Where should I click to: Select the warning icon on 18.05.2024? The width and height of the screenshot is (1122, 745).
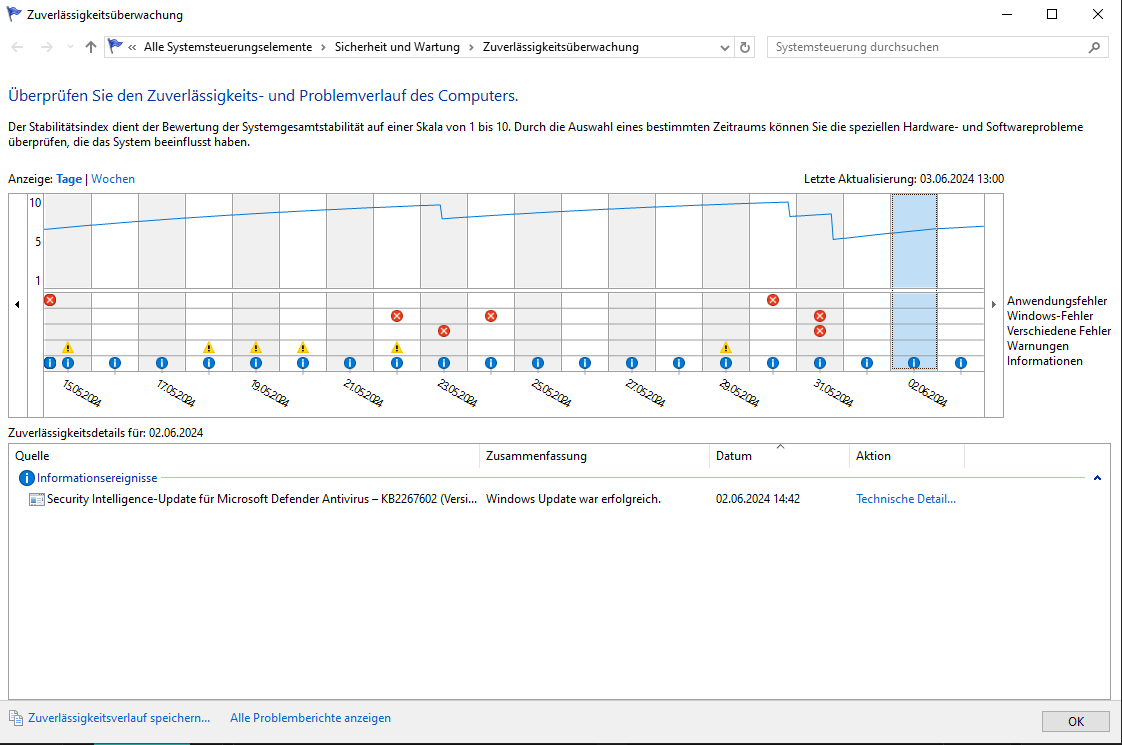click(209, 347)
